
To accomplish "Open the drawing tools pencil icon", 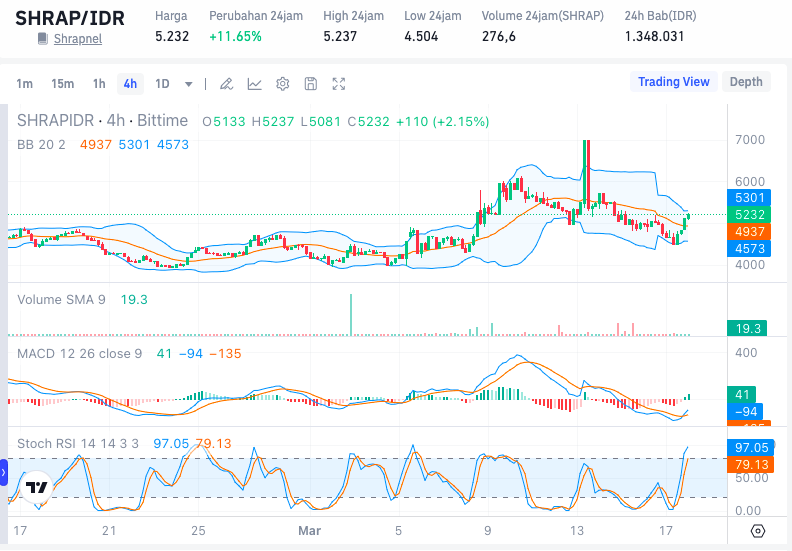I will (x=227, y=84).
